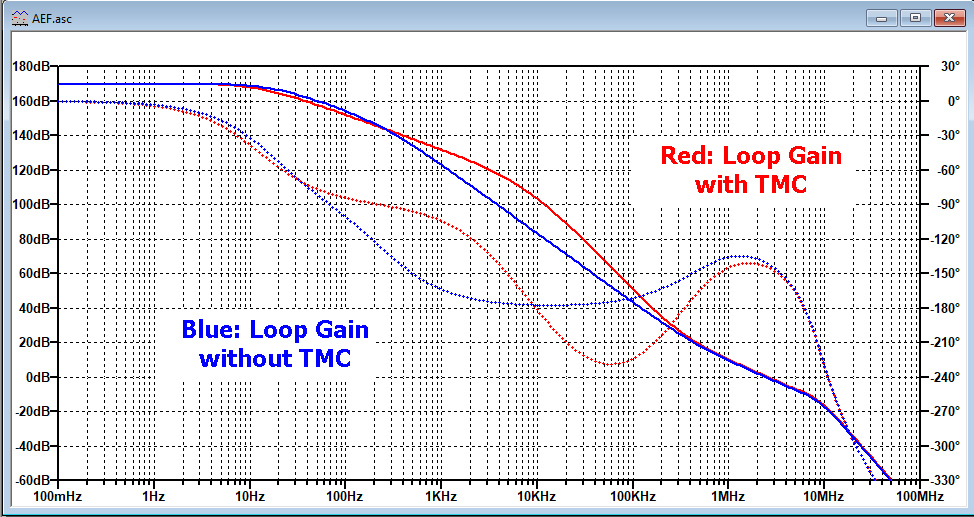
Task: Click the -240° phase axis label
Action: tap(946, 377)
